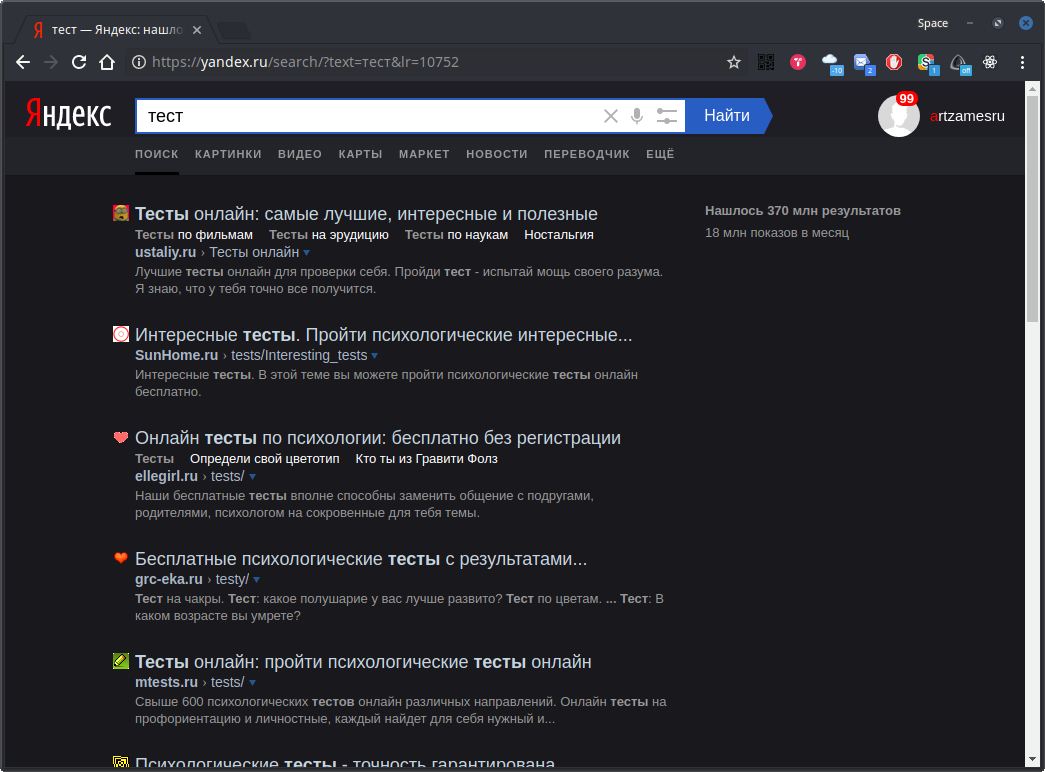
Task: Open 'Интересные тесты. Пройти психологические' result
Action: (x=383, y=335)
